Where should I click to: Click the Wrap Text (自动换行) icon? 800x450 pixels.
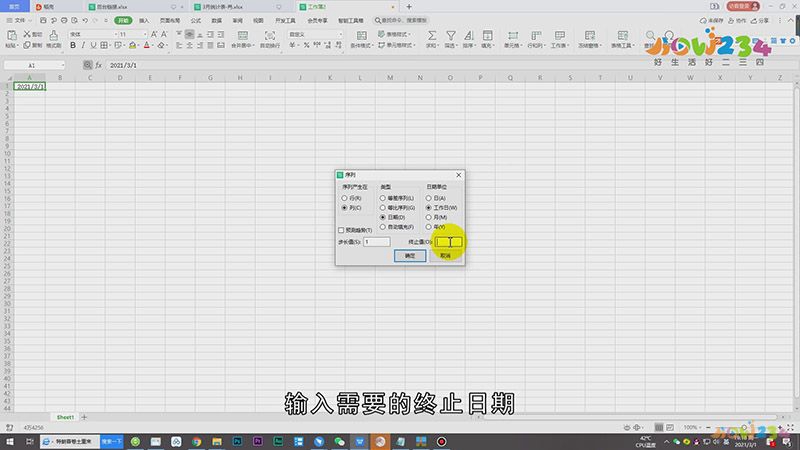click(270, 35)
